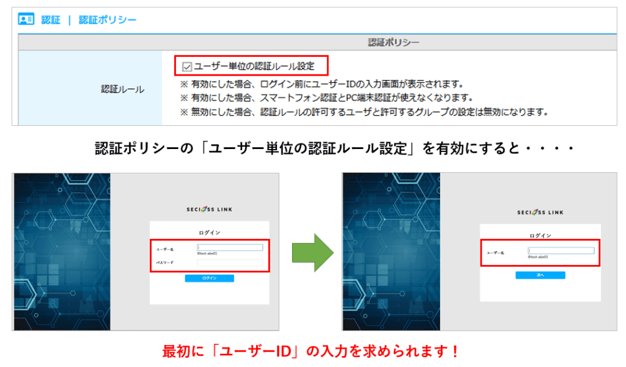
Task: Click SECIOSS LINK logo in left screen
Action: point(209,209)
